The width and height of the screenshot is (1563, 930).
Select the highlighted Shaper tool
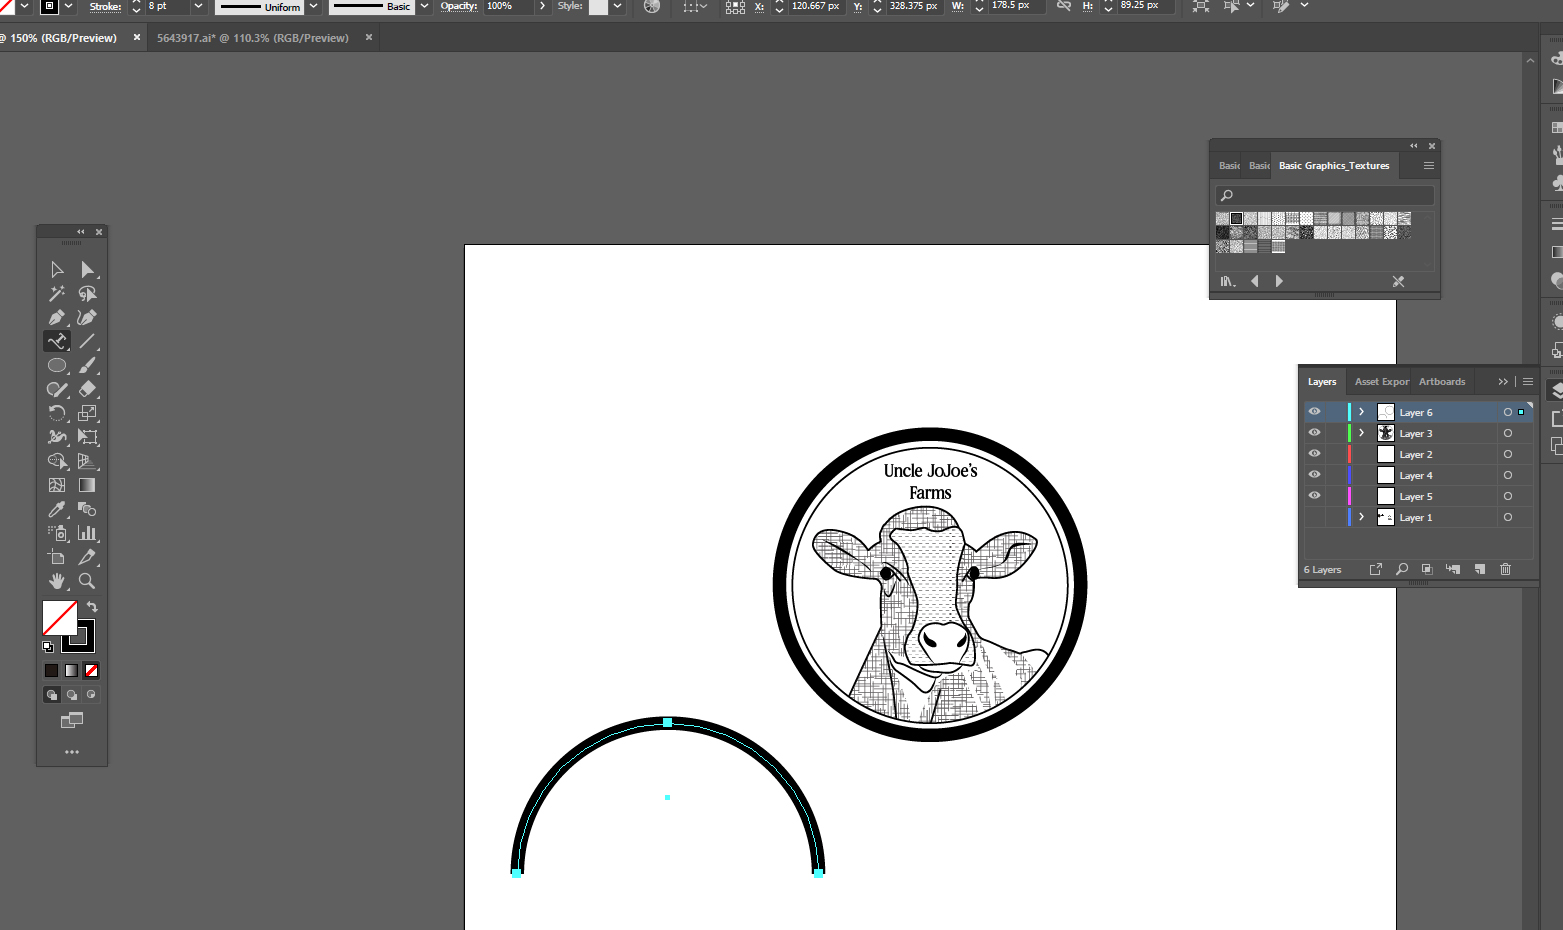(x=57, y=341)
